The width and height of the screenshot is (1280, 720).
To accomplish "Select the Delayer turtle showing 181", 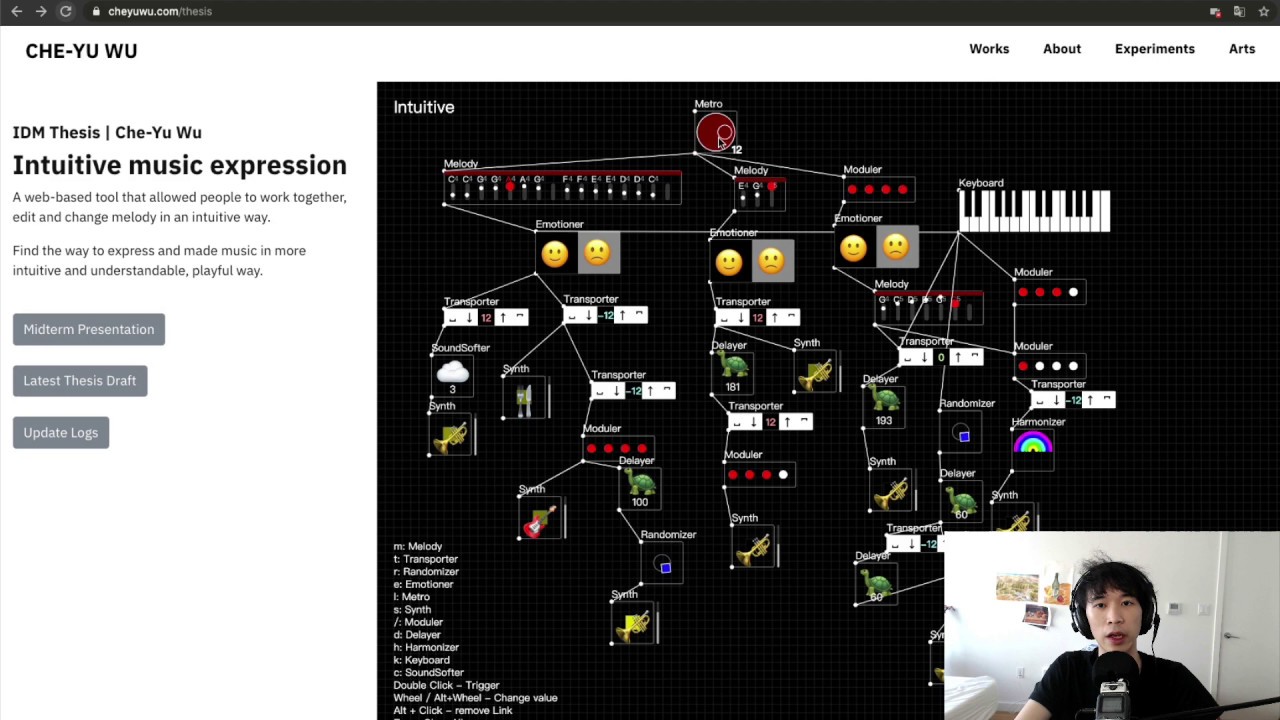I will coord(733,366).
